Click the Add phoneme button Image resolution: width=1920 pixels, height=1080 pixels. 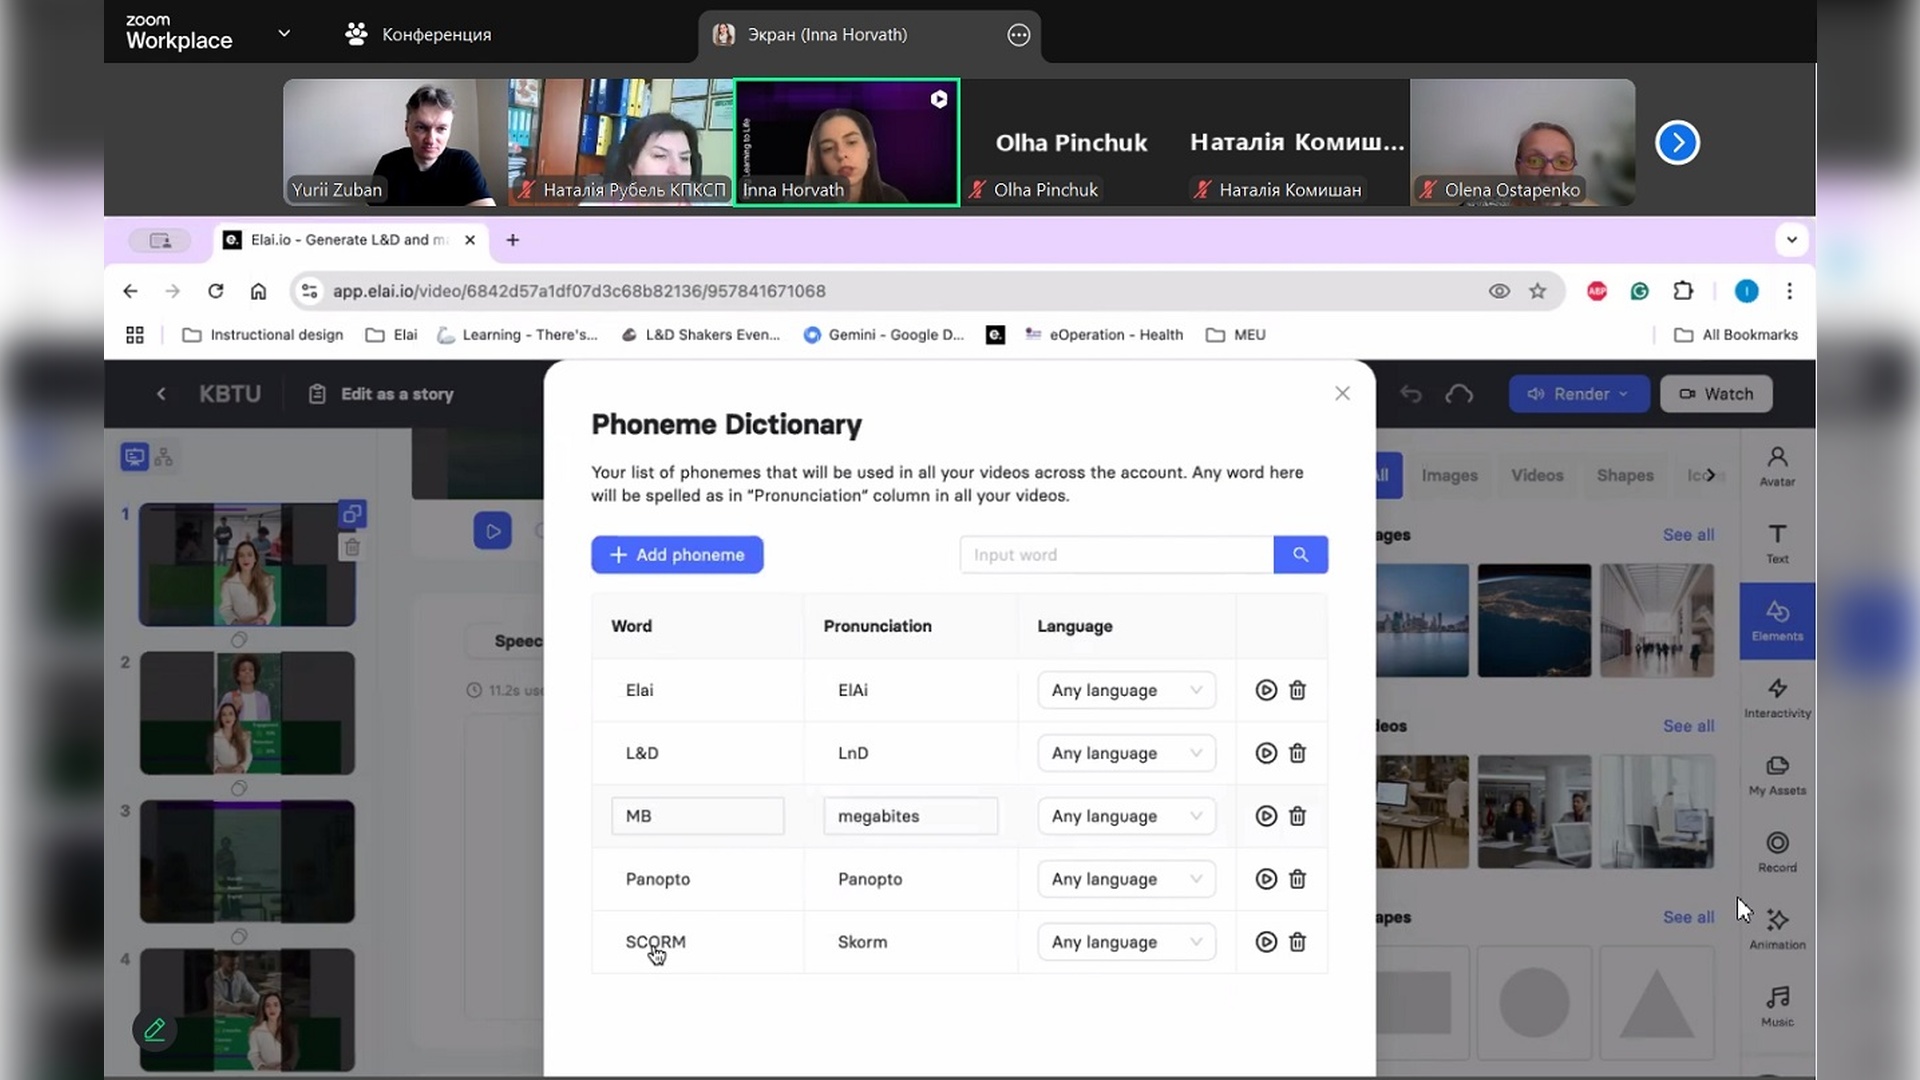677,555
